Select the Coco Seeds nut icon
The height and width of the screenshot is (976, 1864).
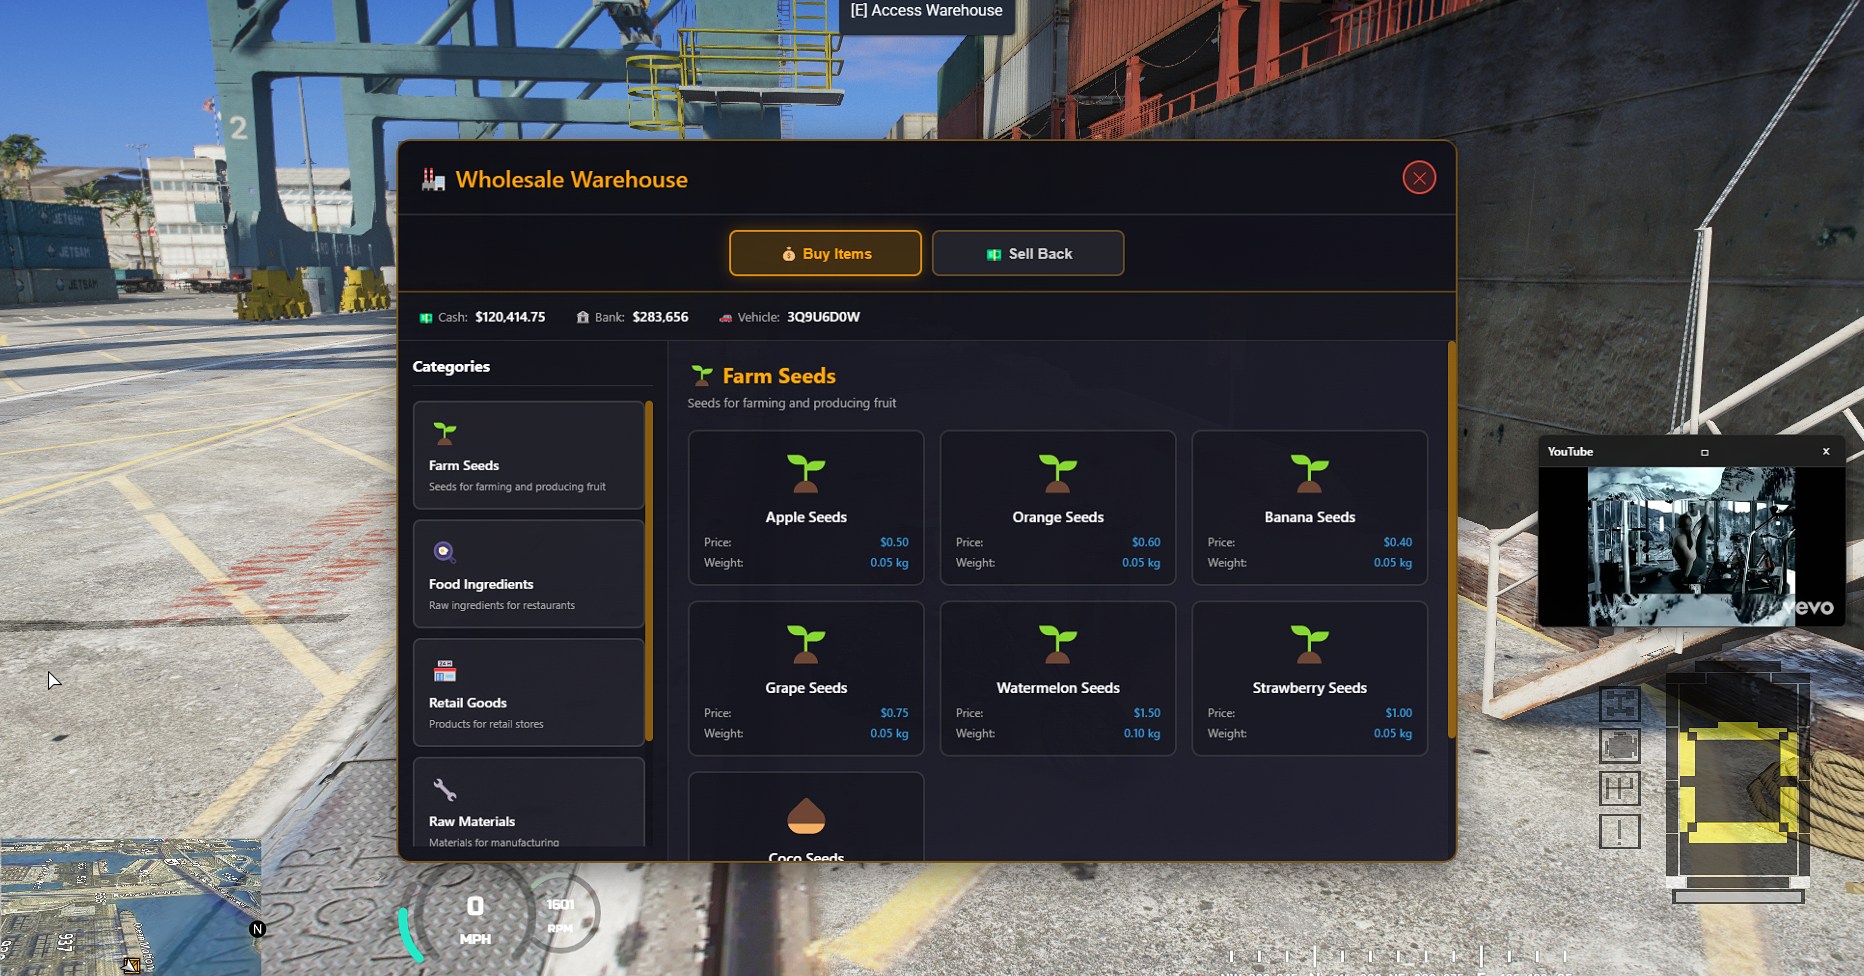pyautogui.click(x=806, y=816)
